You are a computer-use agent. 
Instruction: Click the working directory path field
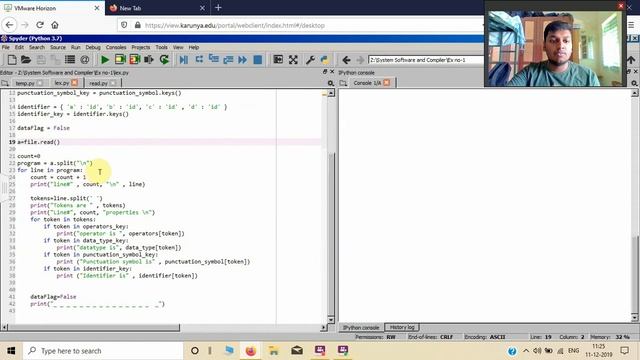coord(426,60)
